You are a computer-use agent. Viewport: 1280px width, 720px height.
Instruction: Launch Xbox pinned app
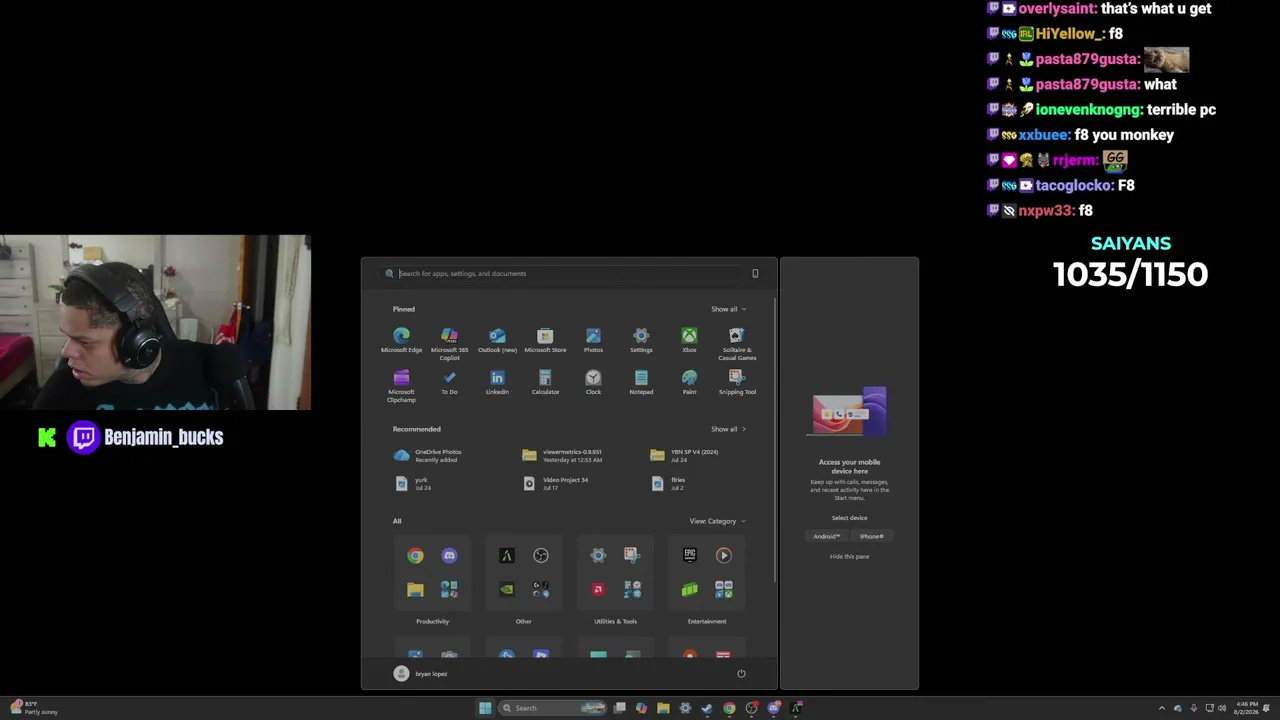tap(689, 340)
